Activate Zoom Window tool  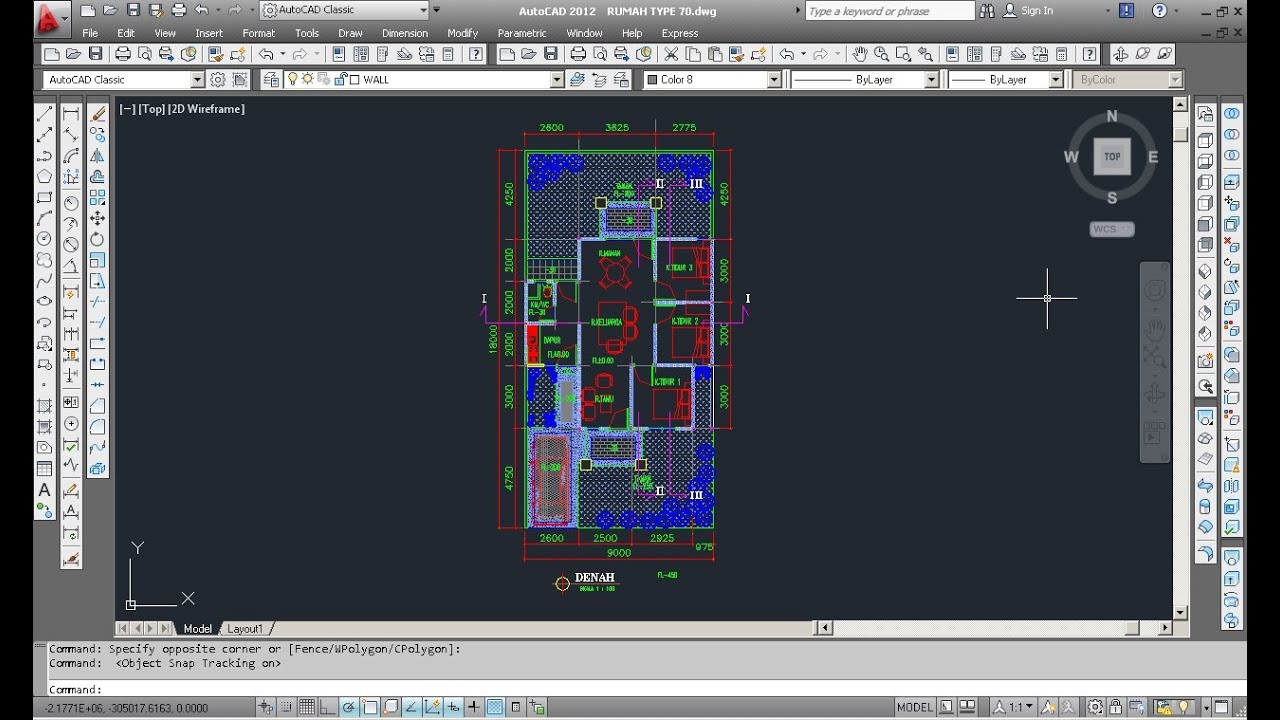(x=904, y=54)
